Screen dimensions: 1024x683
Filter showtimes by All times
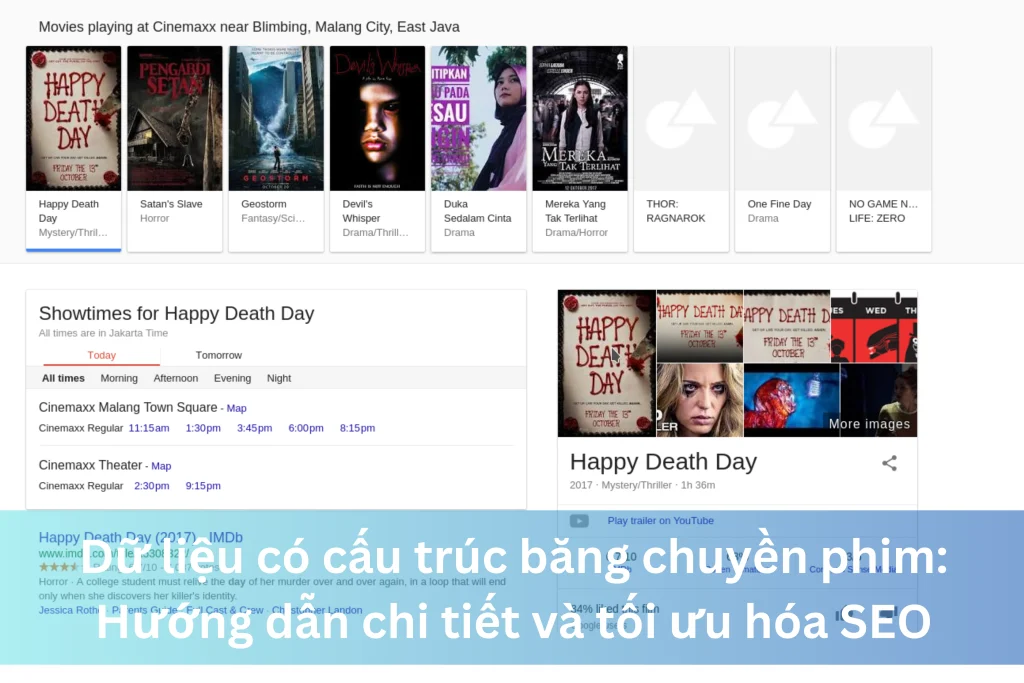[63, 378]
